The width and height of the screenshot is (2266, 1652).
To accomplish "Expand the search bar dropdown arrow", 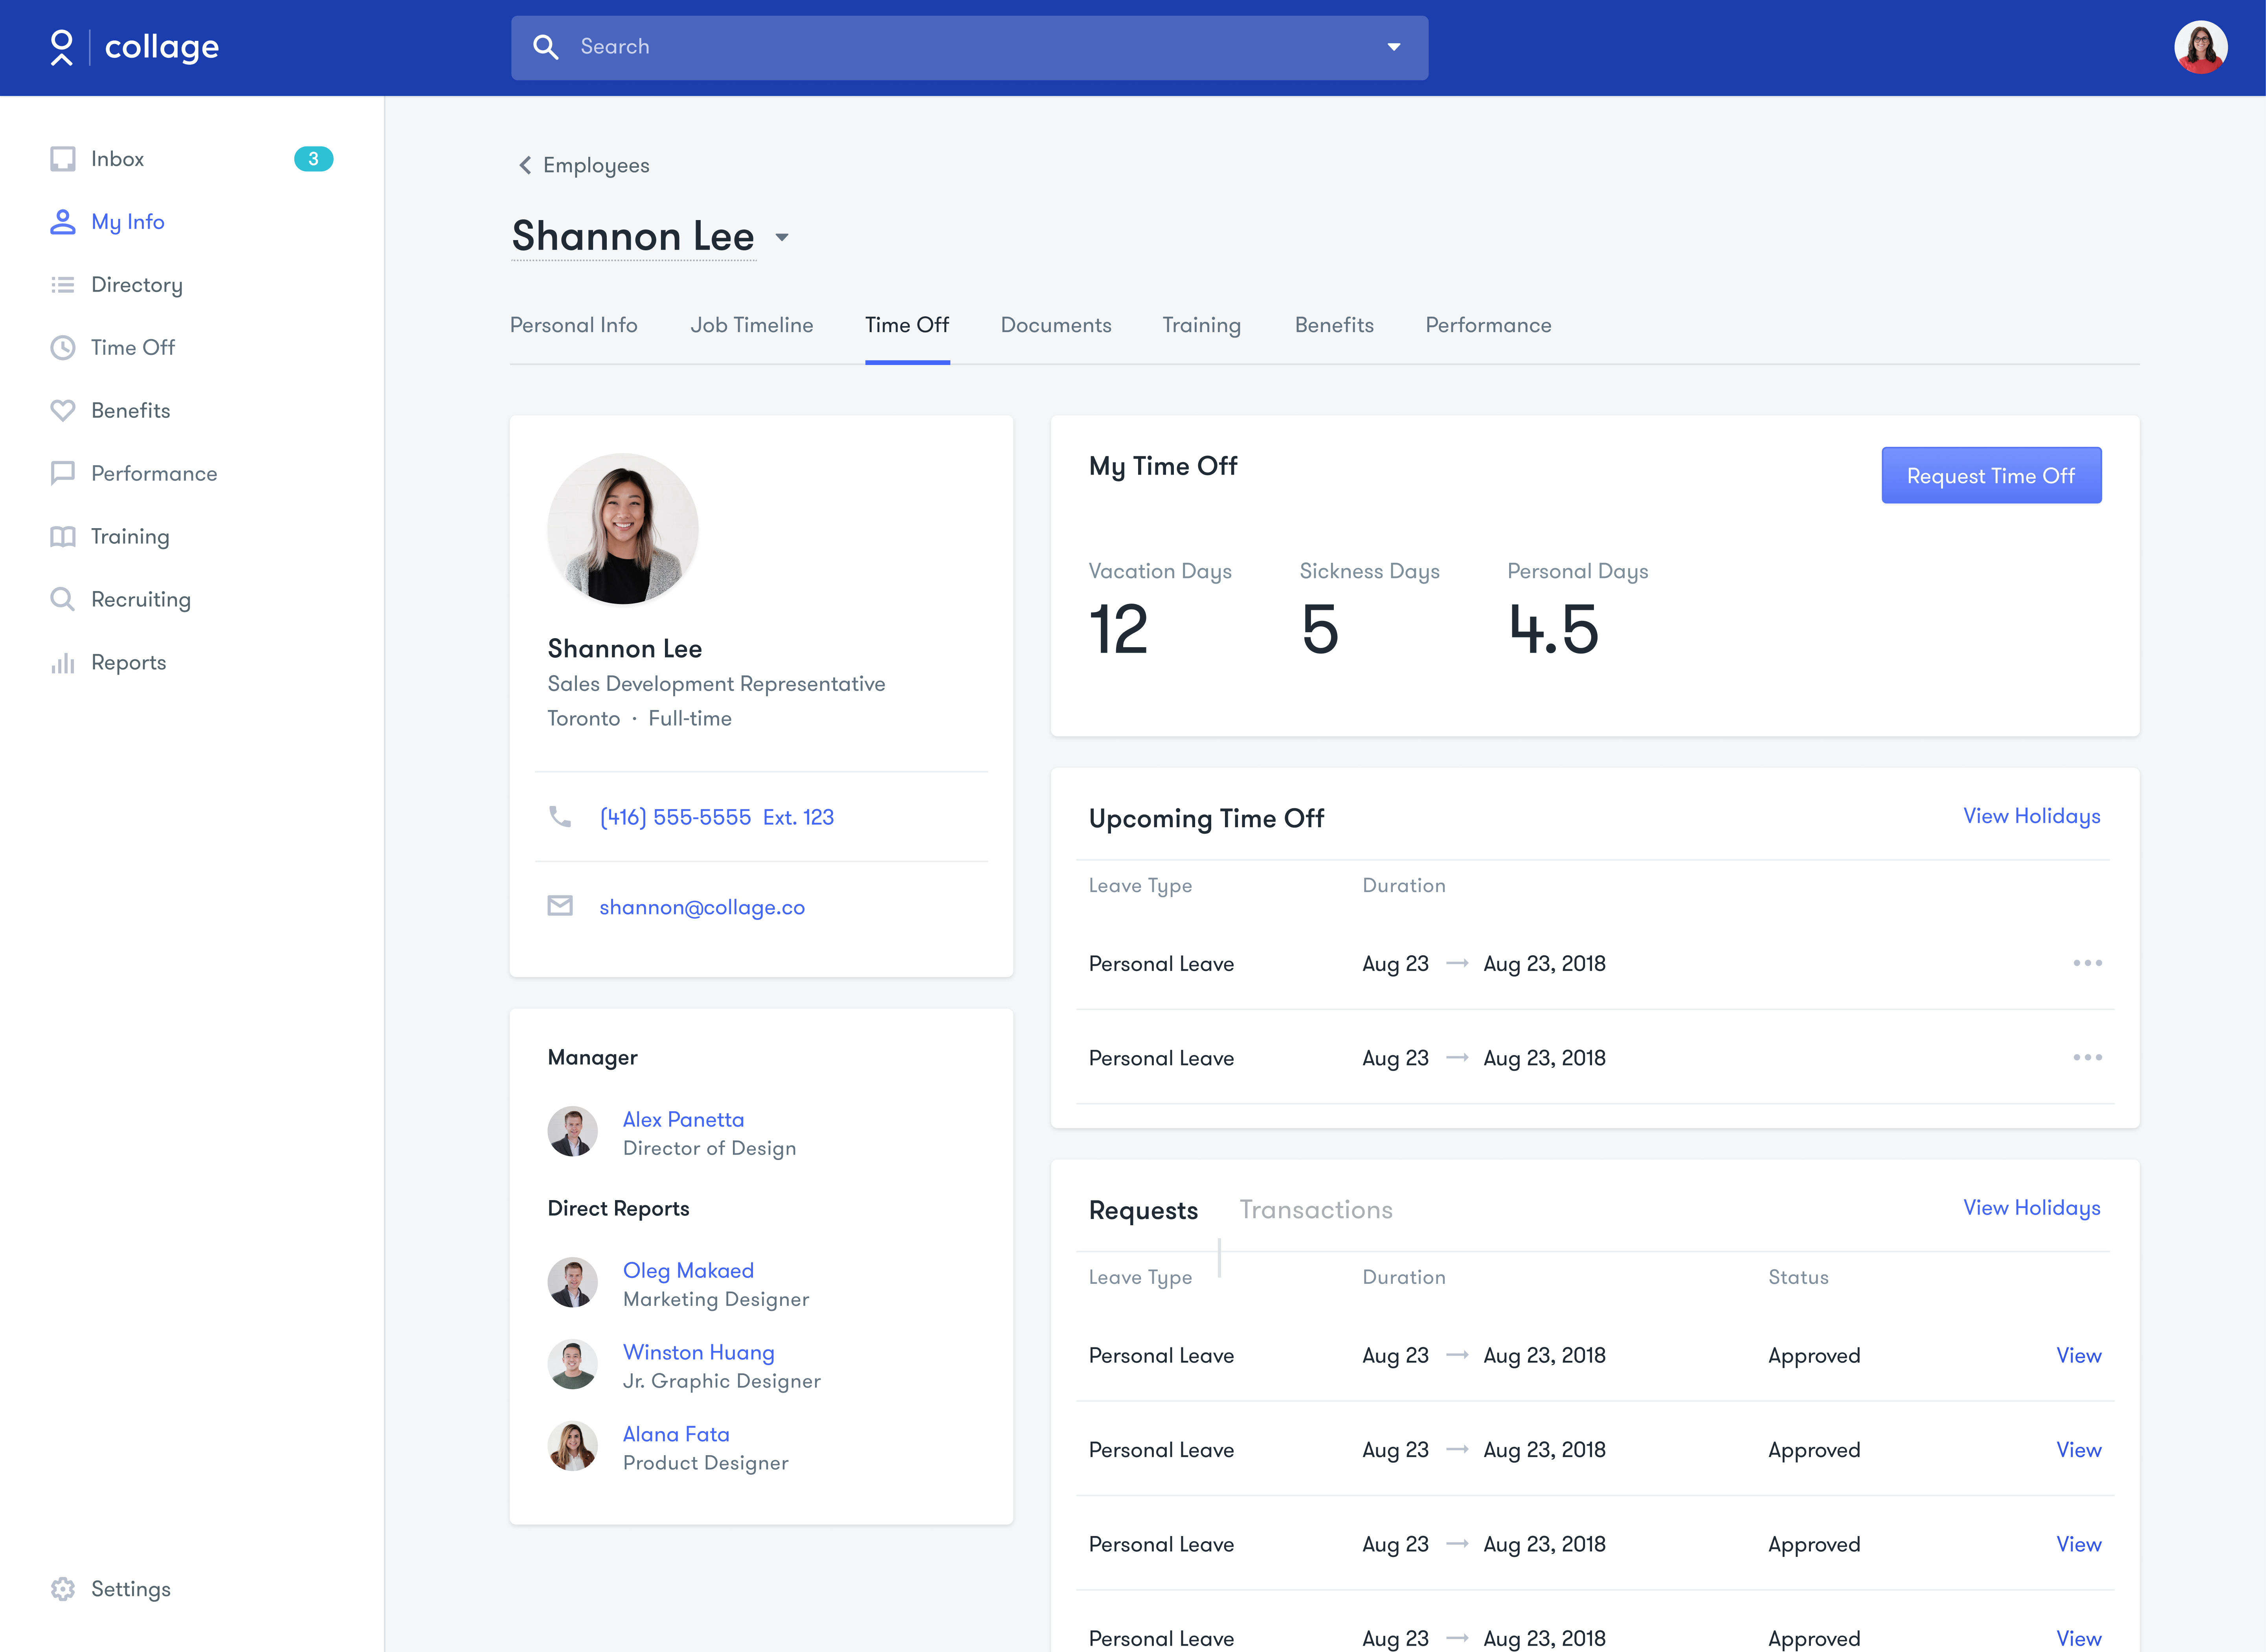I will (x=1393, y=47).
